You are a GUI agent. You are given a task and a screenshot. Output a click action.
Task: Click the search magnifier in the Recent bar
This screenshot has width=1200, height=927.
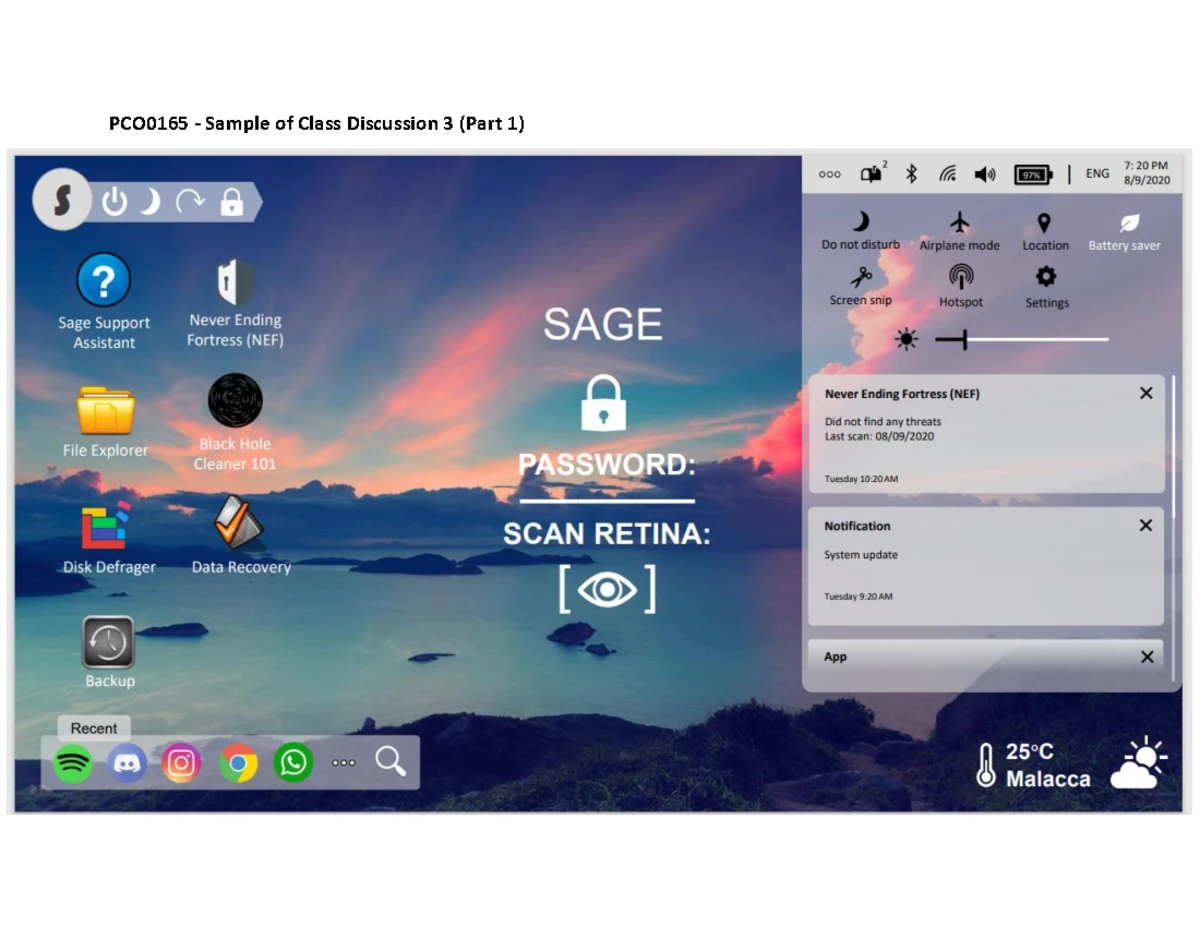(x=390, y=762)
